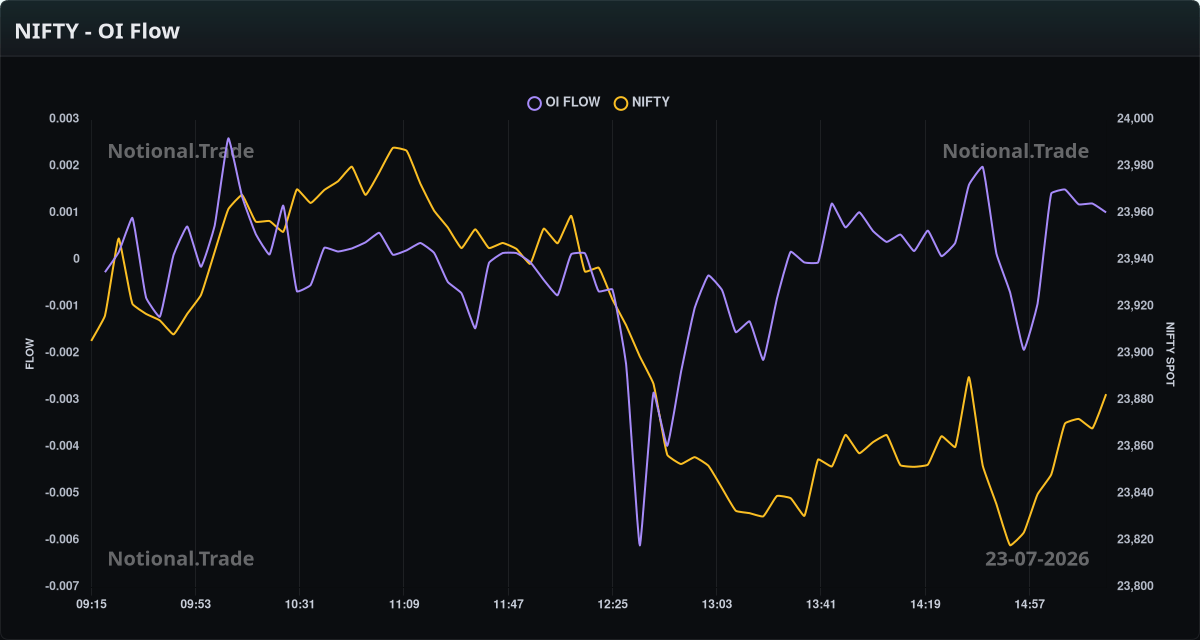This screenshot has width=1200, height=640.
Task: Click the -0.002 flow axis value
Action: coord(62,352)
